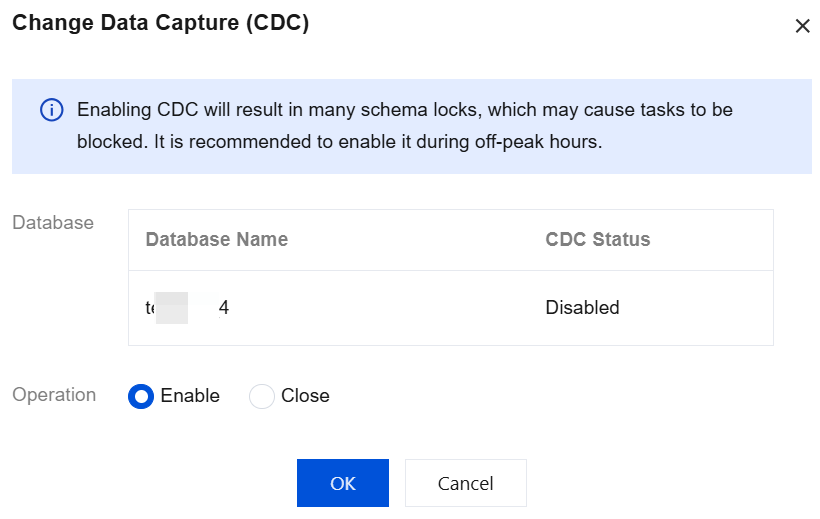Confirm with the OK button
Viewport: 820px width, 519px height.
click(x=342, y=483)
